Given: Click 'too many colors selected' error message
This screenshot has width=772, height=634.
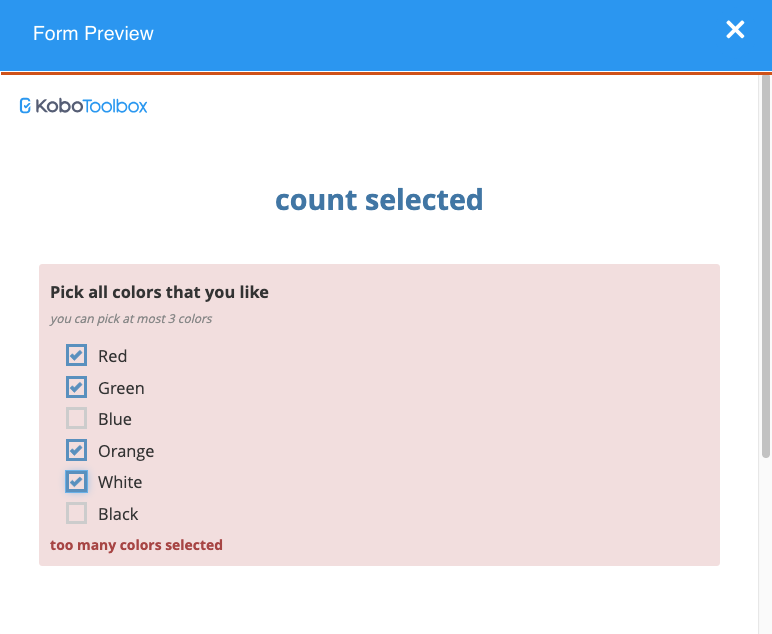Looking at the screenshot, I should (136, 545).
